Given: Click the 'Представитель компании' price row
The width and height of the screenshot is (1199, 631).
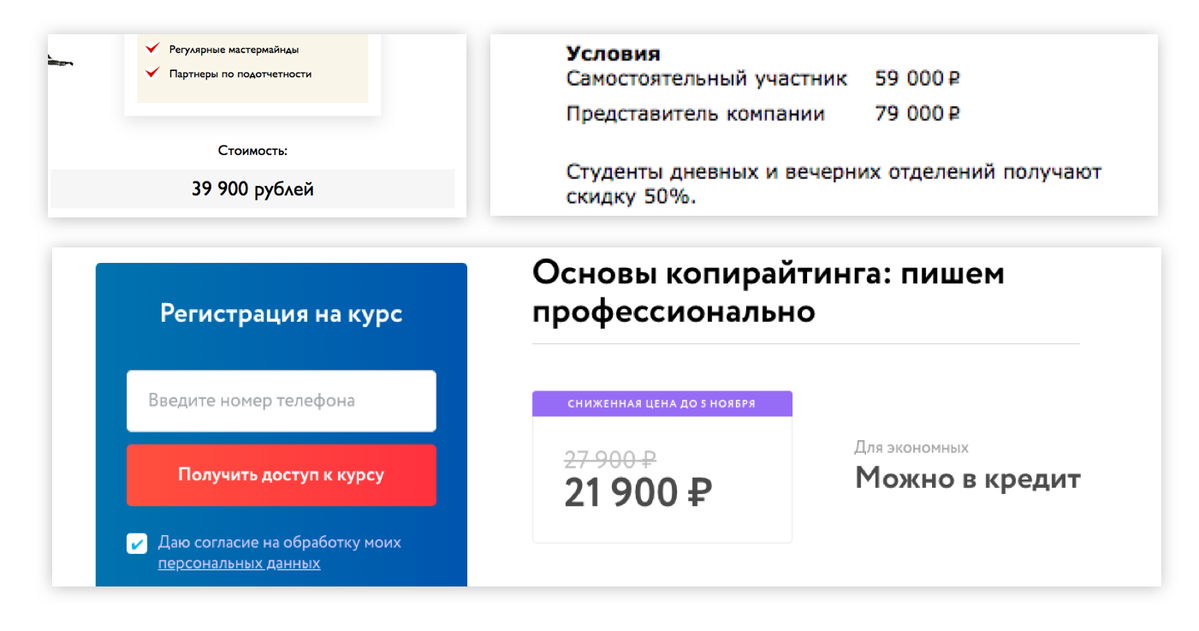Looking at the screenshot, I should tap(763, 114).
